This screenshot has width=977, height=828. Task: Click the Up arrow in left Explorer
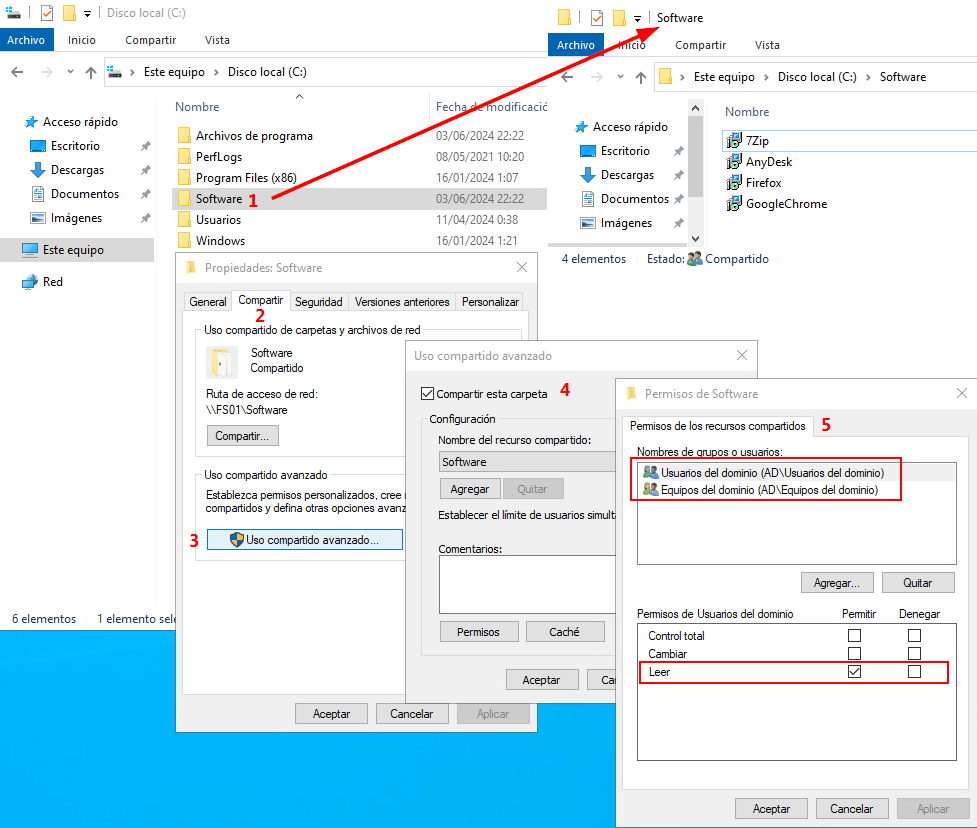(x=91, y=72)
